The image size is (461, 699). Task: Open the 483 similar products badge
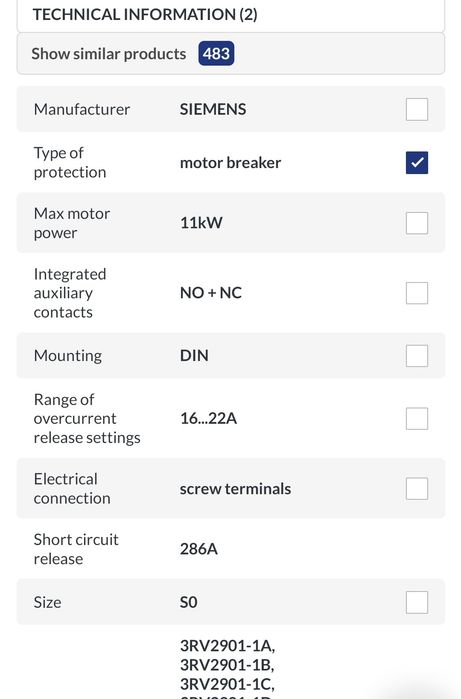[x=216, y=53]
